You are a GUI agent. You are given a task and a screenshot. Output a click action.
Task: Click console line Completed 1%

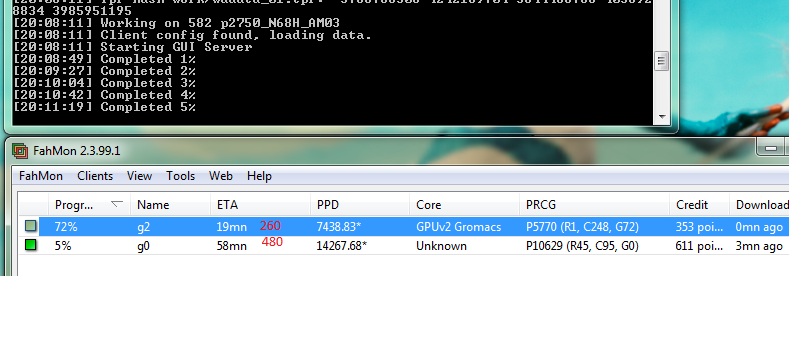pos(104,59)
